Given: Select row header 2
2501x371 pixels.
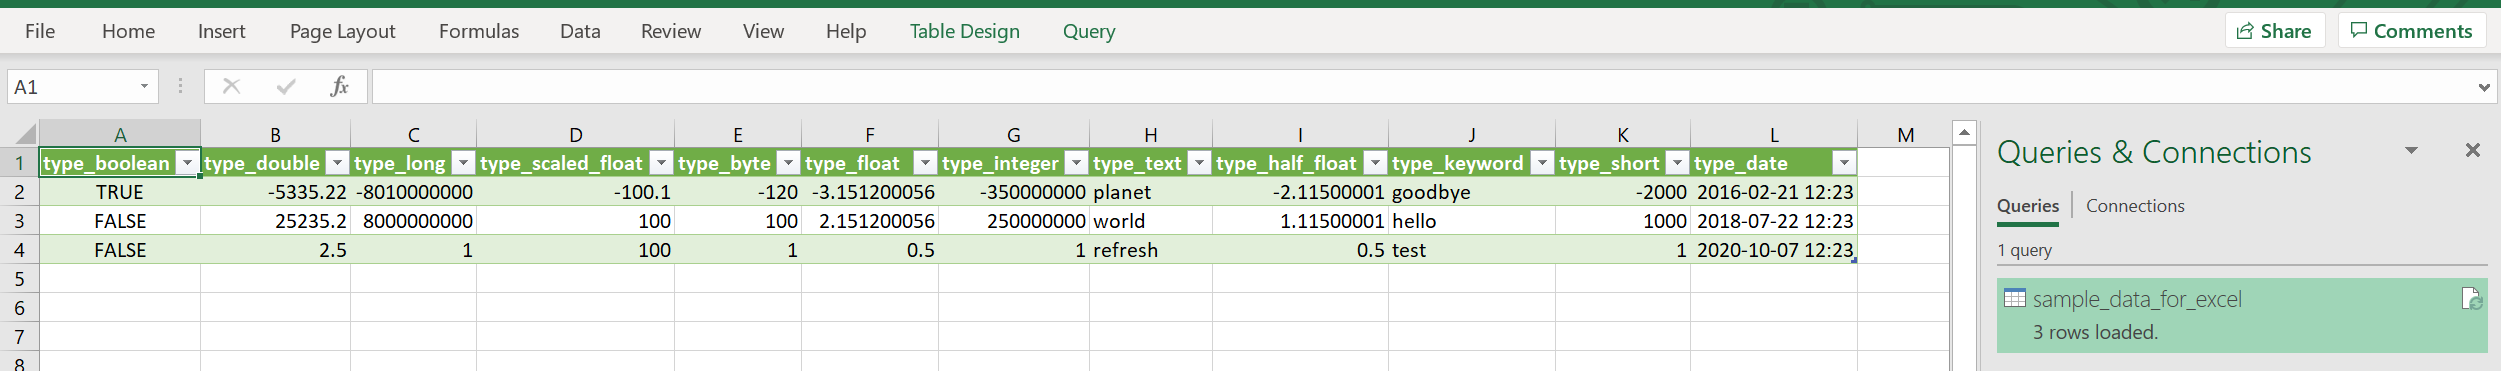Looking at the screenshot, I should pos(19,192).
